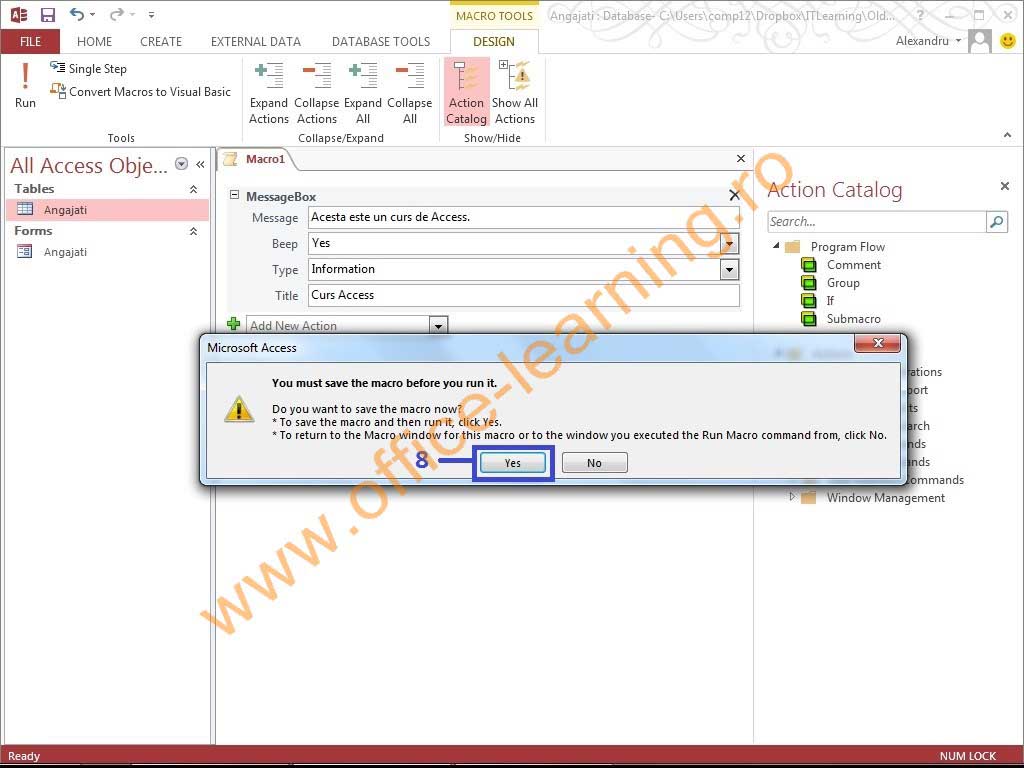Click Convert Macros to Visual Basic
This screenshot has width=1024, height=768.
[x=140, y=91]
